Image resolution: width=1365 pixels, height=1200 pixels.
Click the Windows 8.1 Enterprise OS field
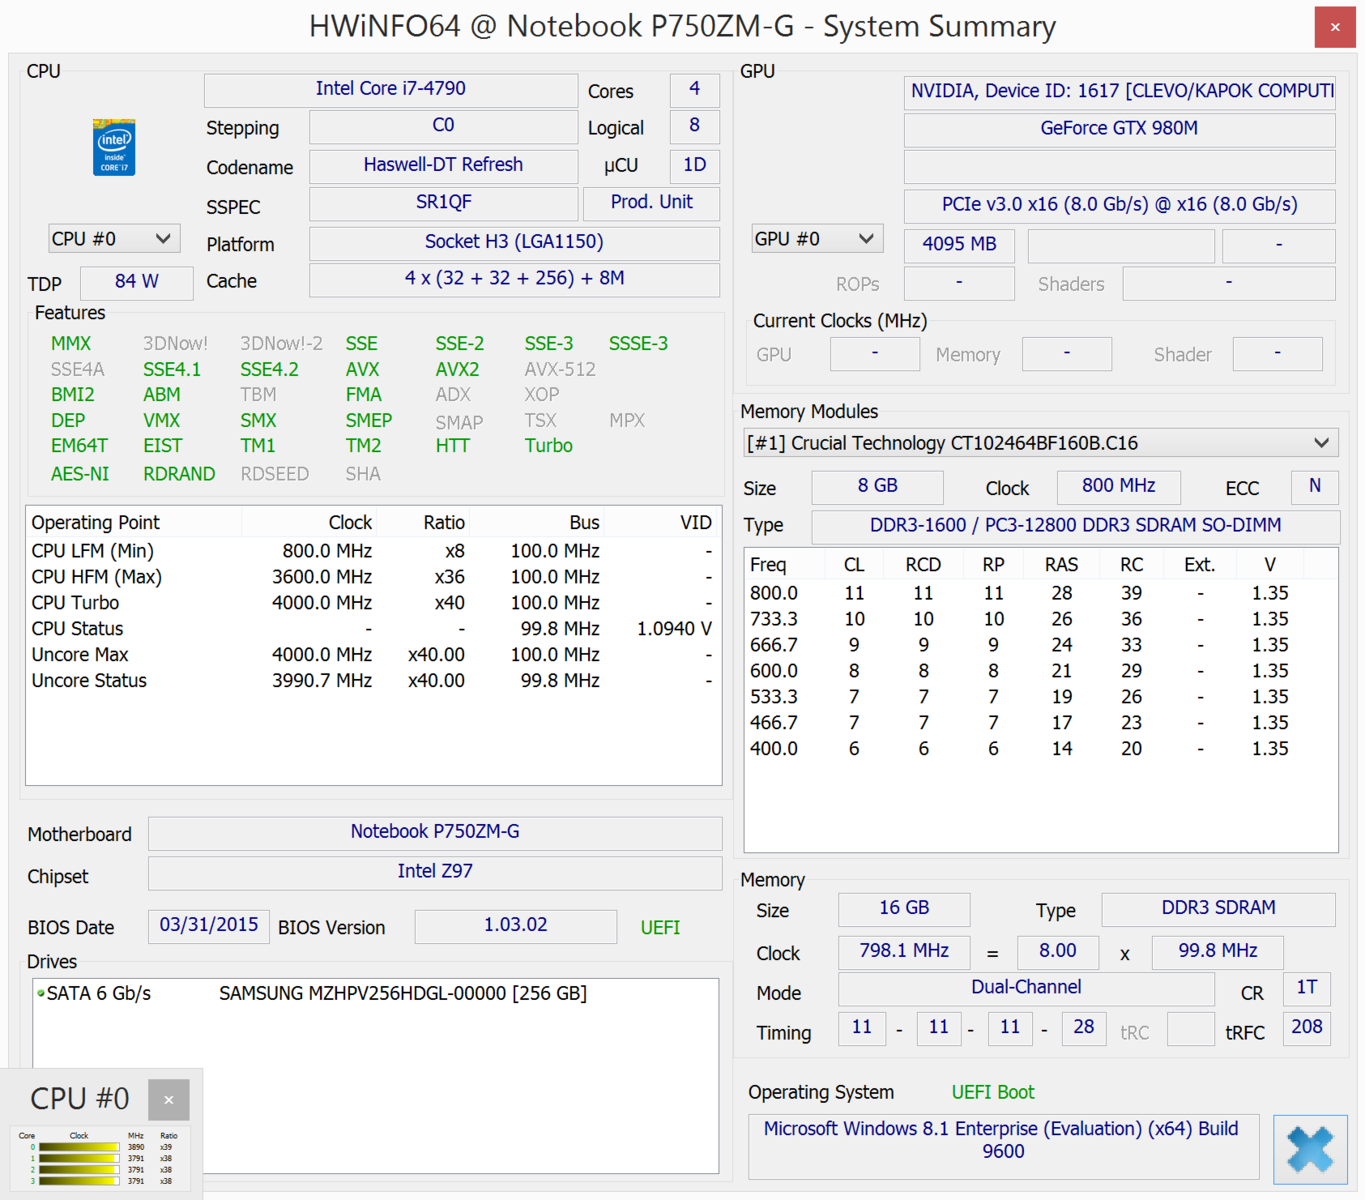click(1002, 1147)
